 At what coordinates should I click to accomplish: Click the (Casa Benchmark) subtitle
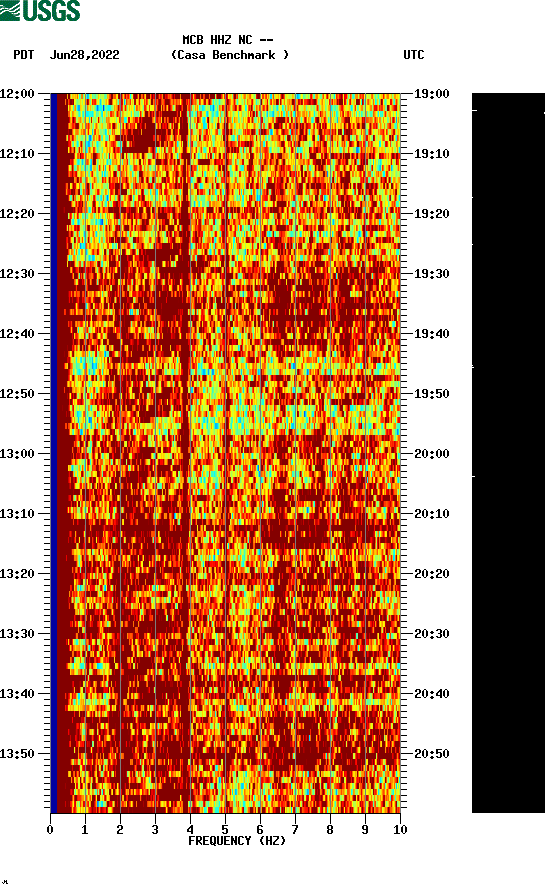pyautogui.click(x=230, y=55)
